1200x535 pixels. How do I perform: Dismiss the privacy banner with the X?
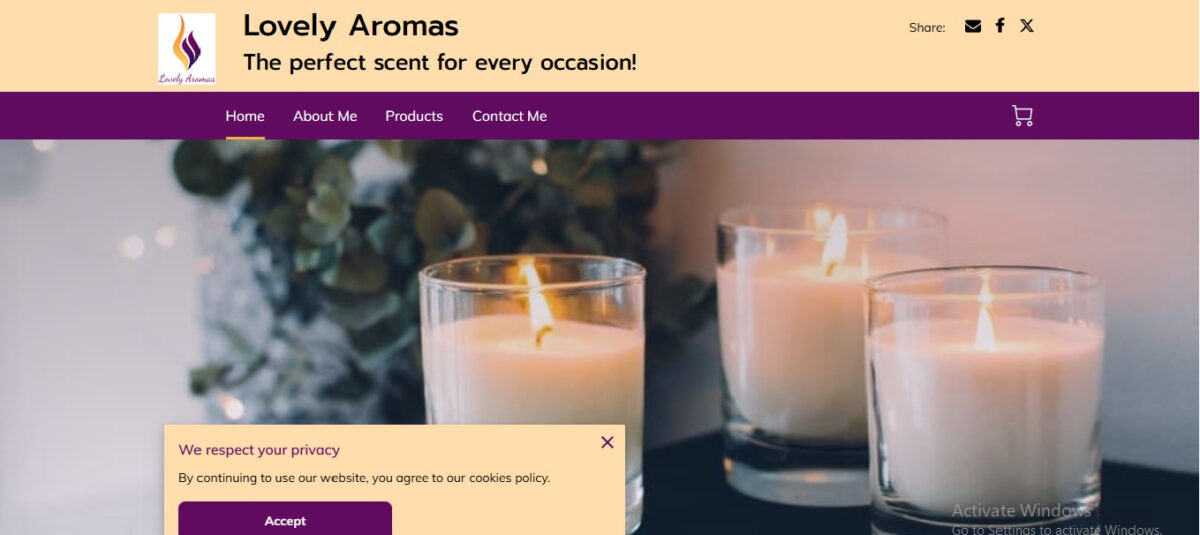(x=607, y=442)
